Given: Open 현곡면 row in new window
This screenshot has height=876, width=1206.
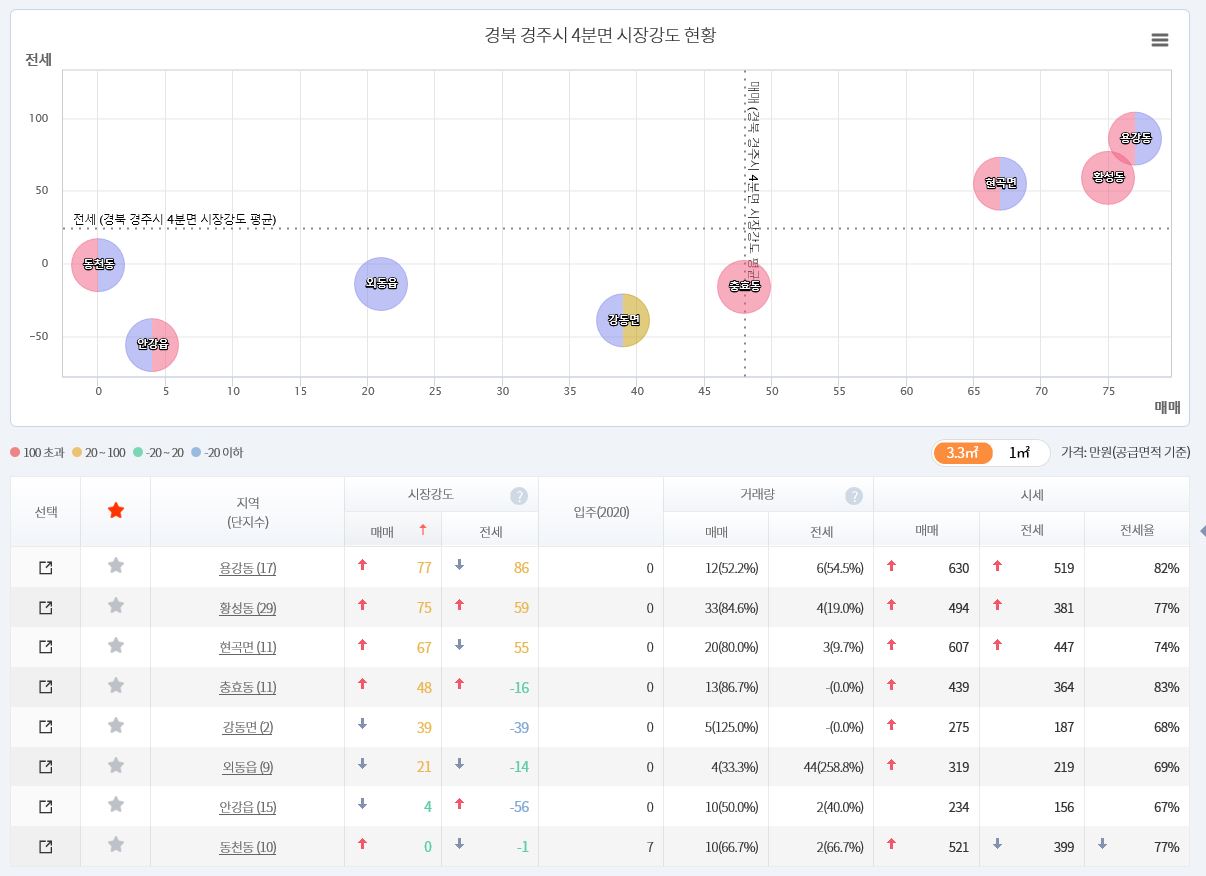Looking at the screenshot, I should [45, 647].
